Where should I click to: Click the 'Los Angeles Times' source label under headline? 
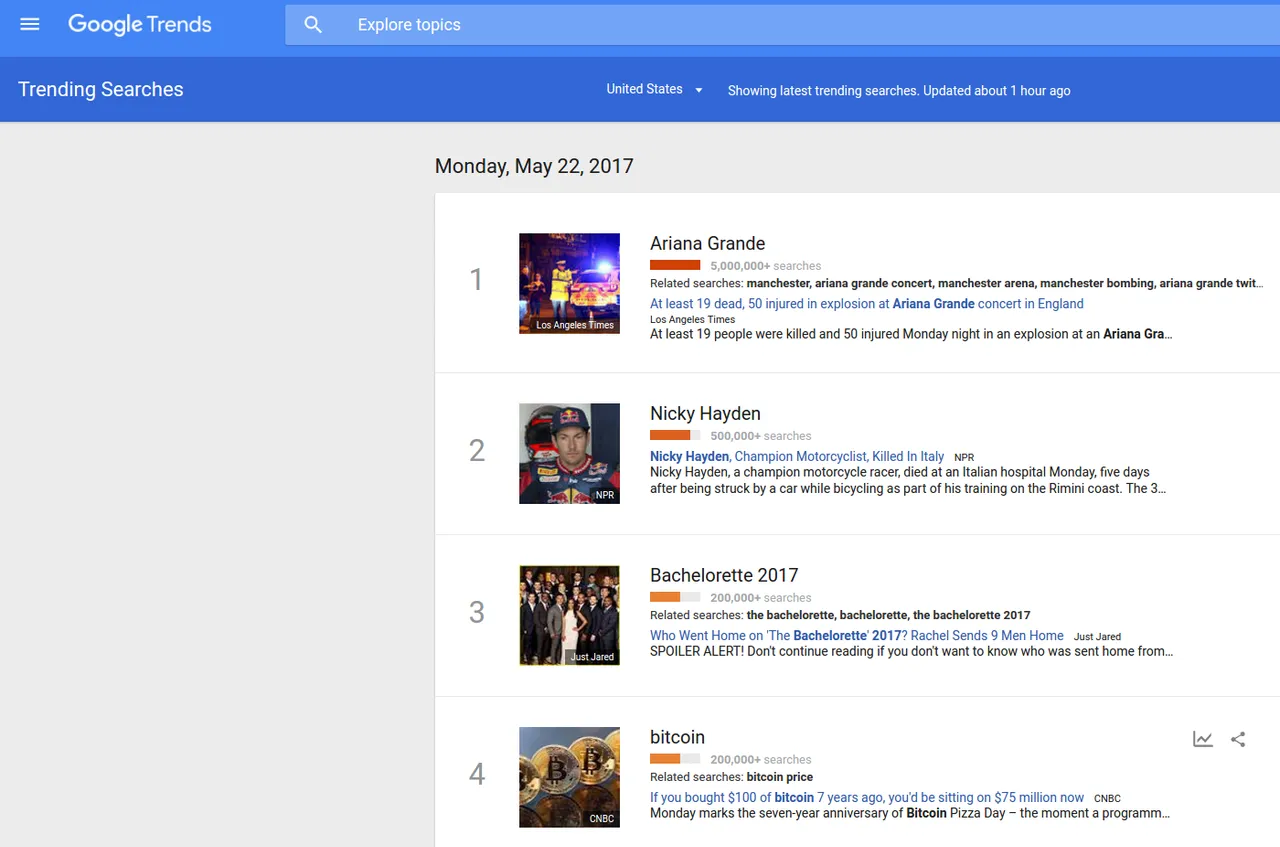pyautogui.click(x=692, y=320)
